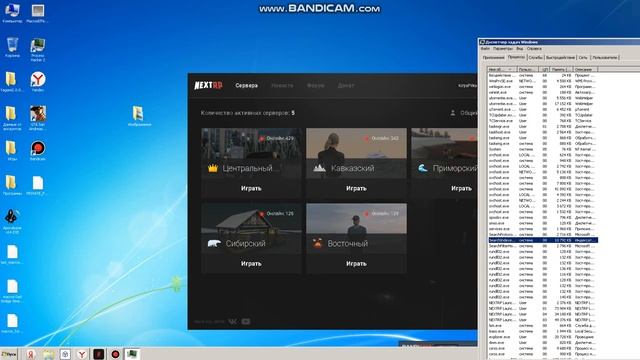
Task: Open the YouTube link icon in launcher footer
Action: pyautogui.click(x=246, y=322)
